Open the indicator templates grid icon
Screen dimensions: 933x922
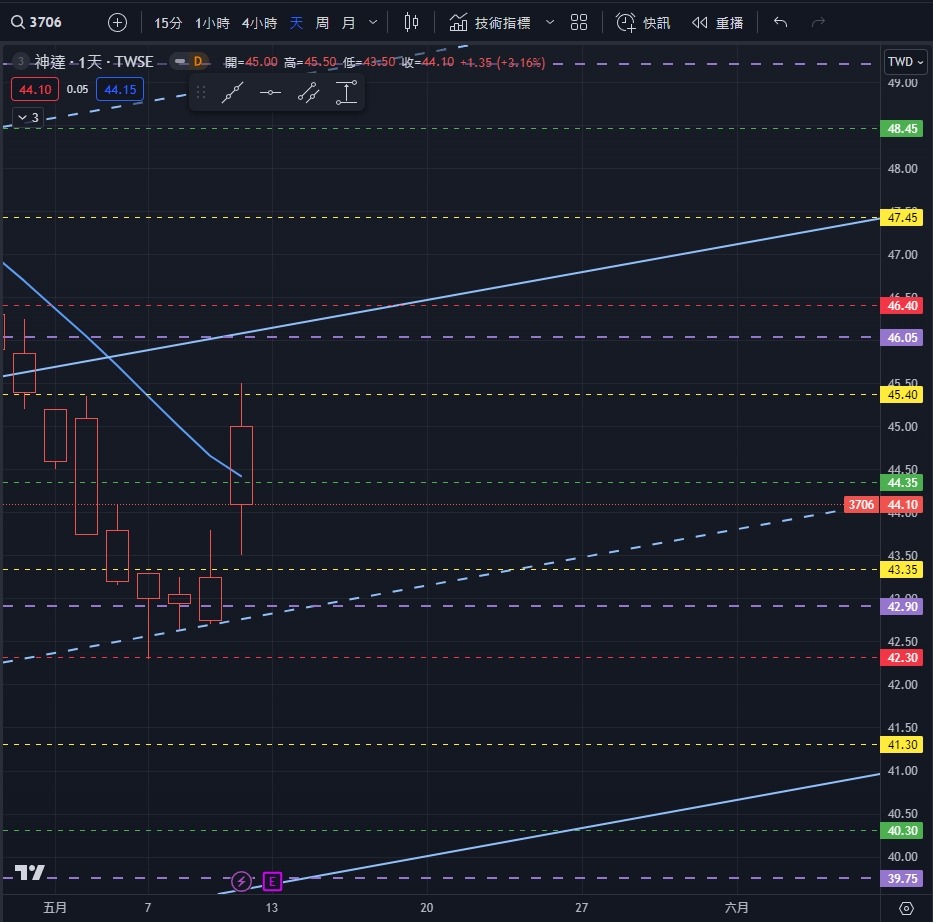[x=578, y=23]
